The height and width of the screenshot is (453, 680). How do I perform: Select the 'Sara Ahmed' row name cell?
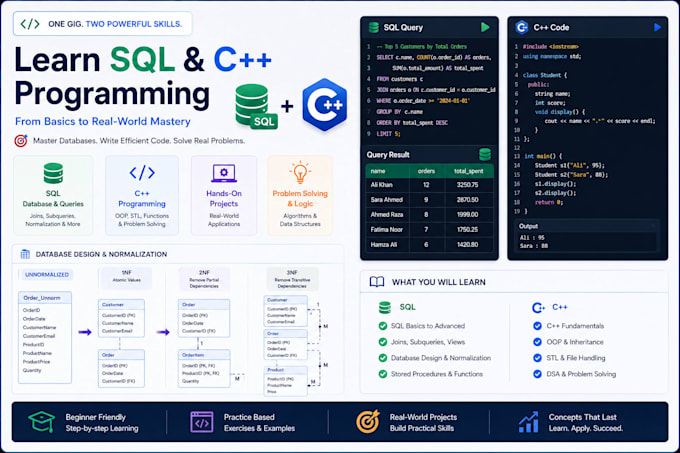(388, 200)
